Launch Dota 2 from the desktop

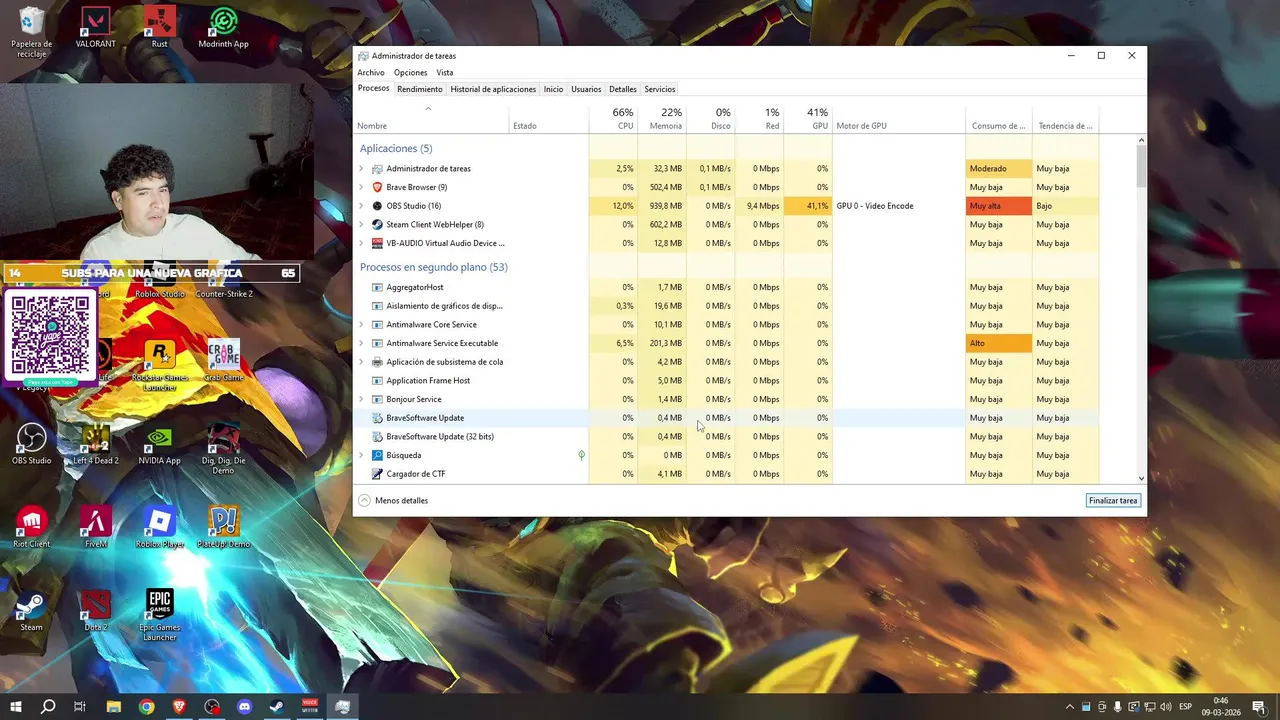[96, 610]
